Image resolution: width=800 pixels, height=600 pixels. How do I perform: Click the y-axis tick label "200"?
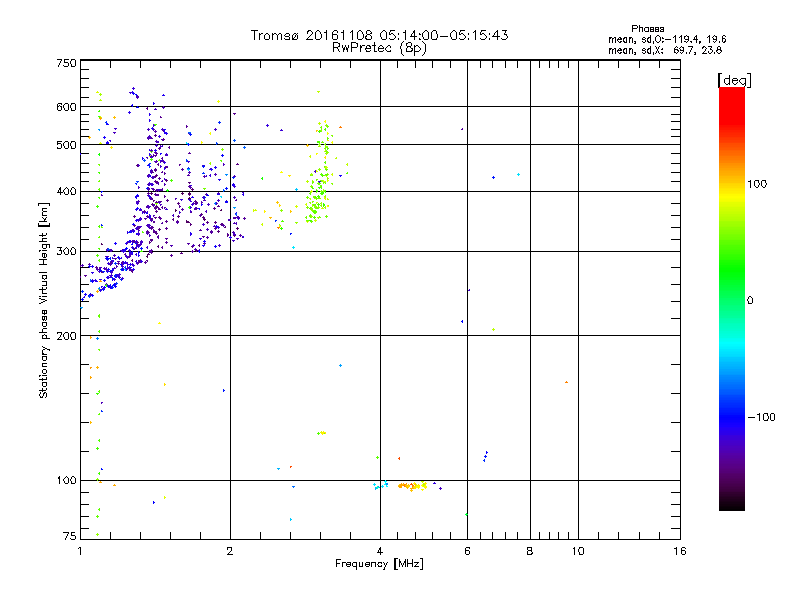(66, 336)
